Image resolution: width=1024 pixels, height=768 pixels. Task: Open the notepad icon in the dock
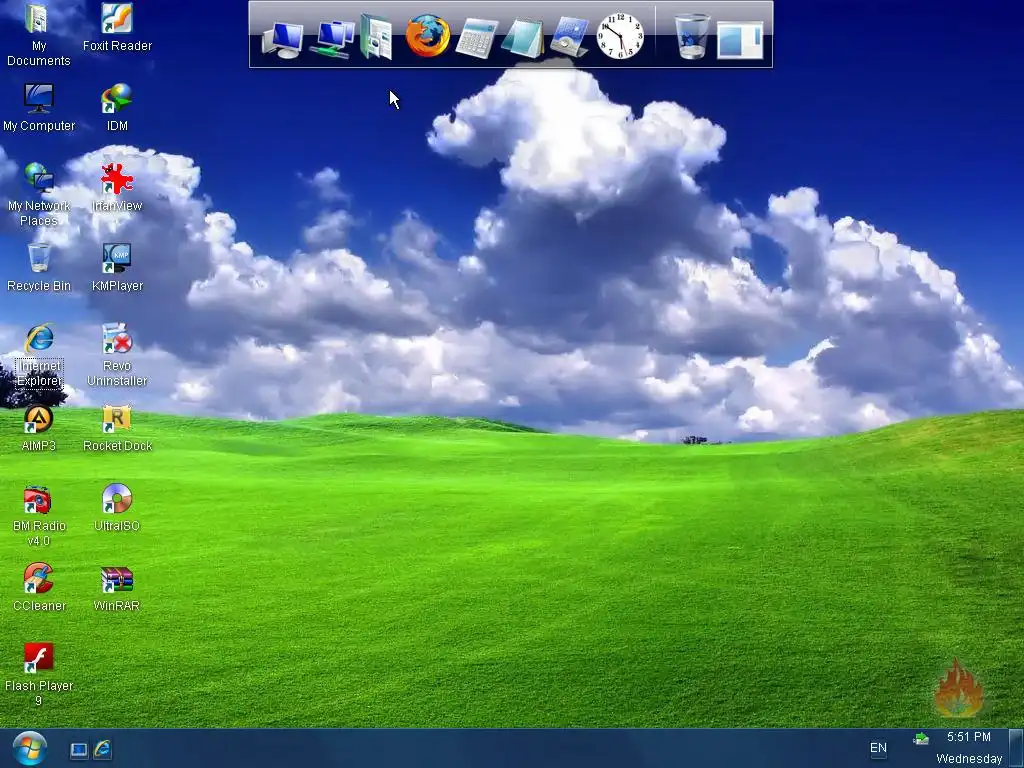523,38
